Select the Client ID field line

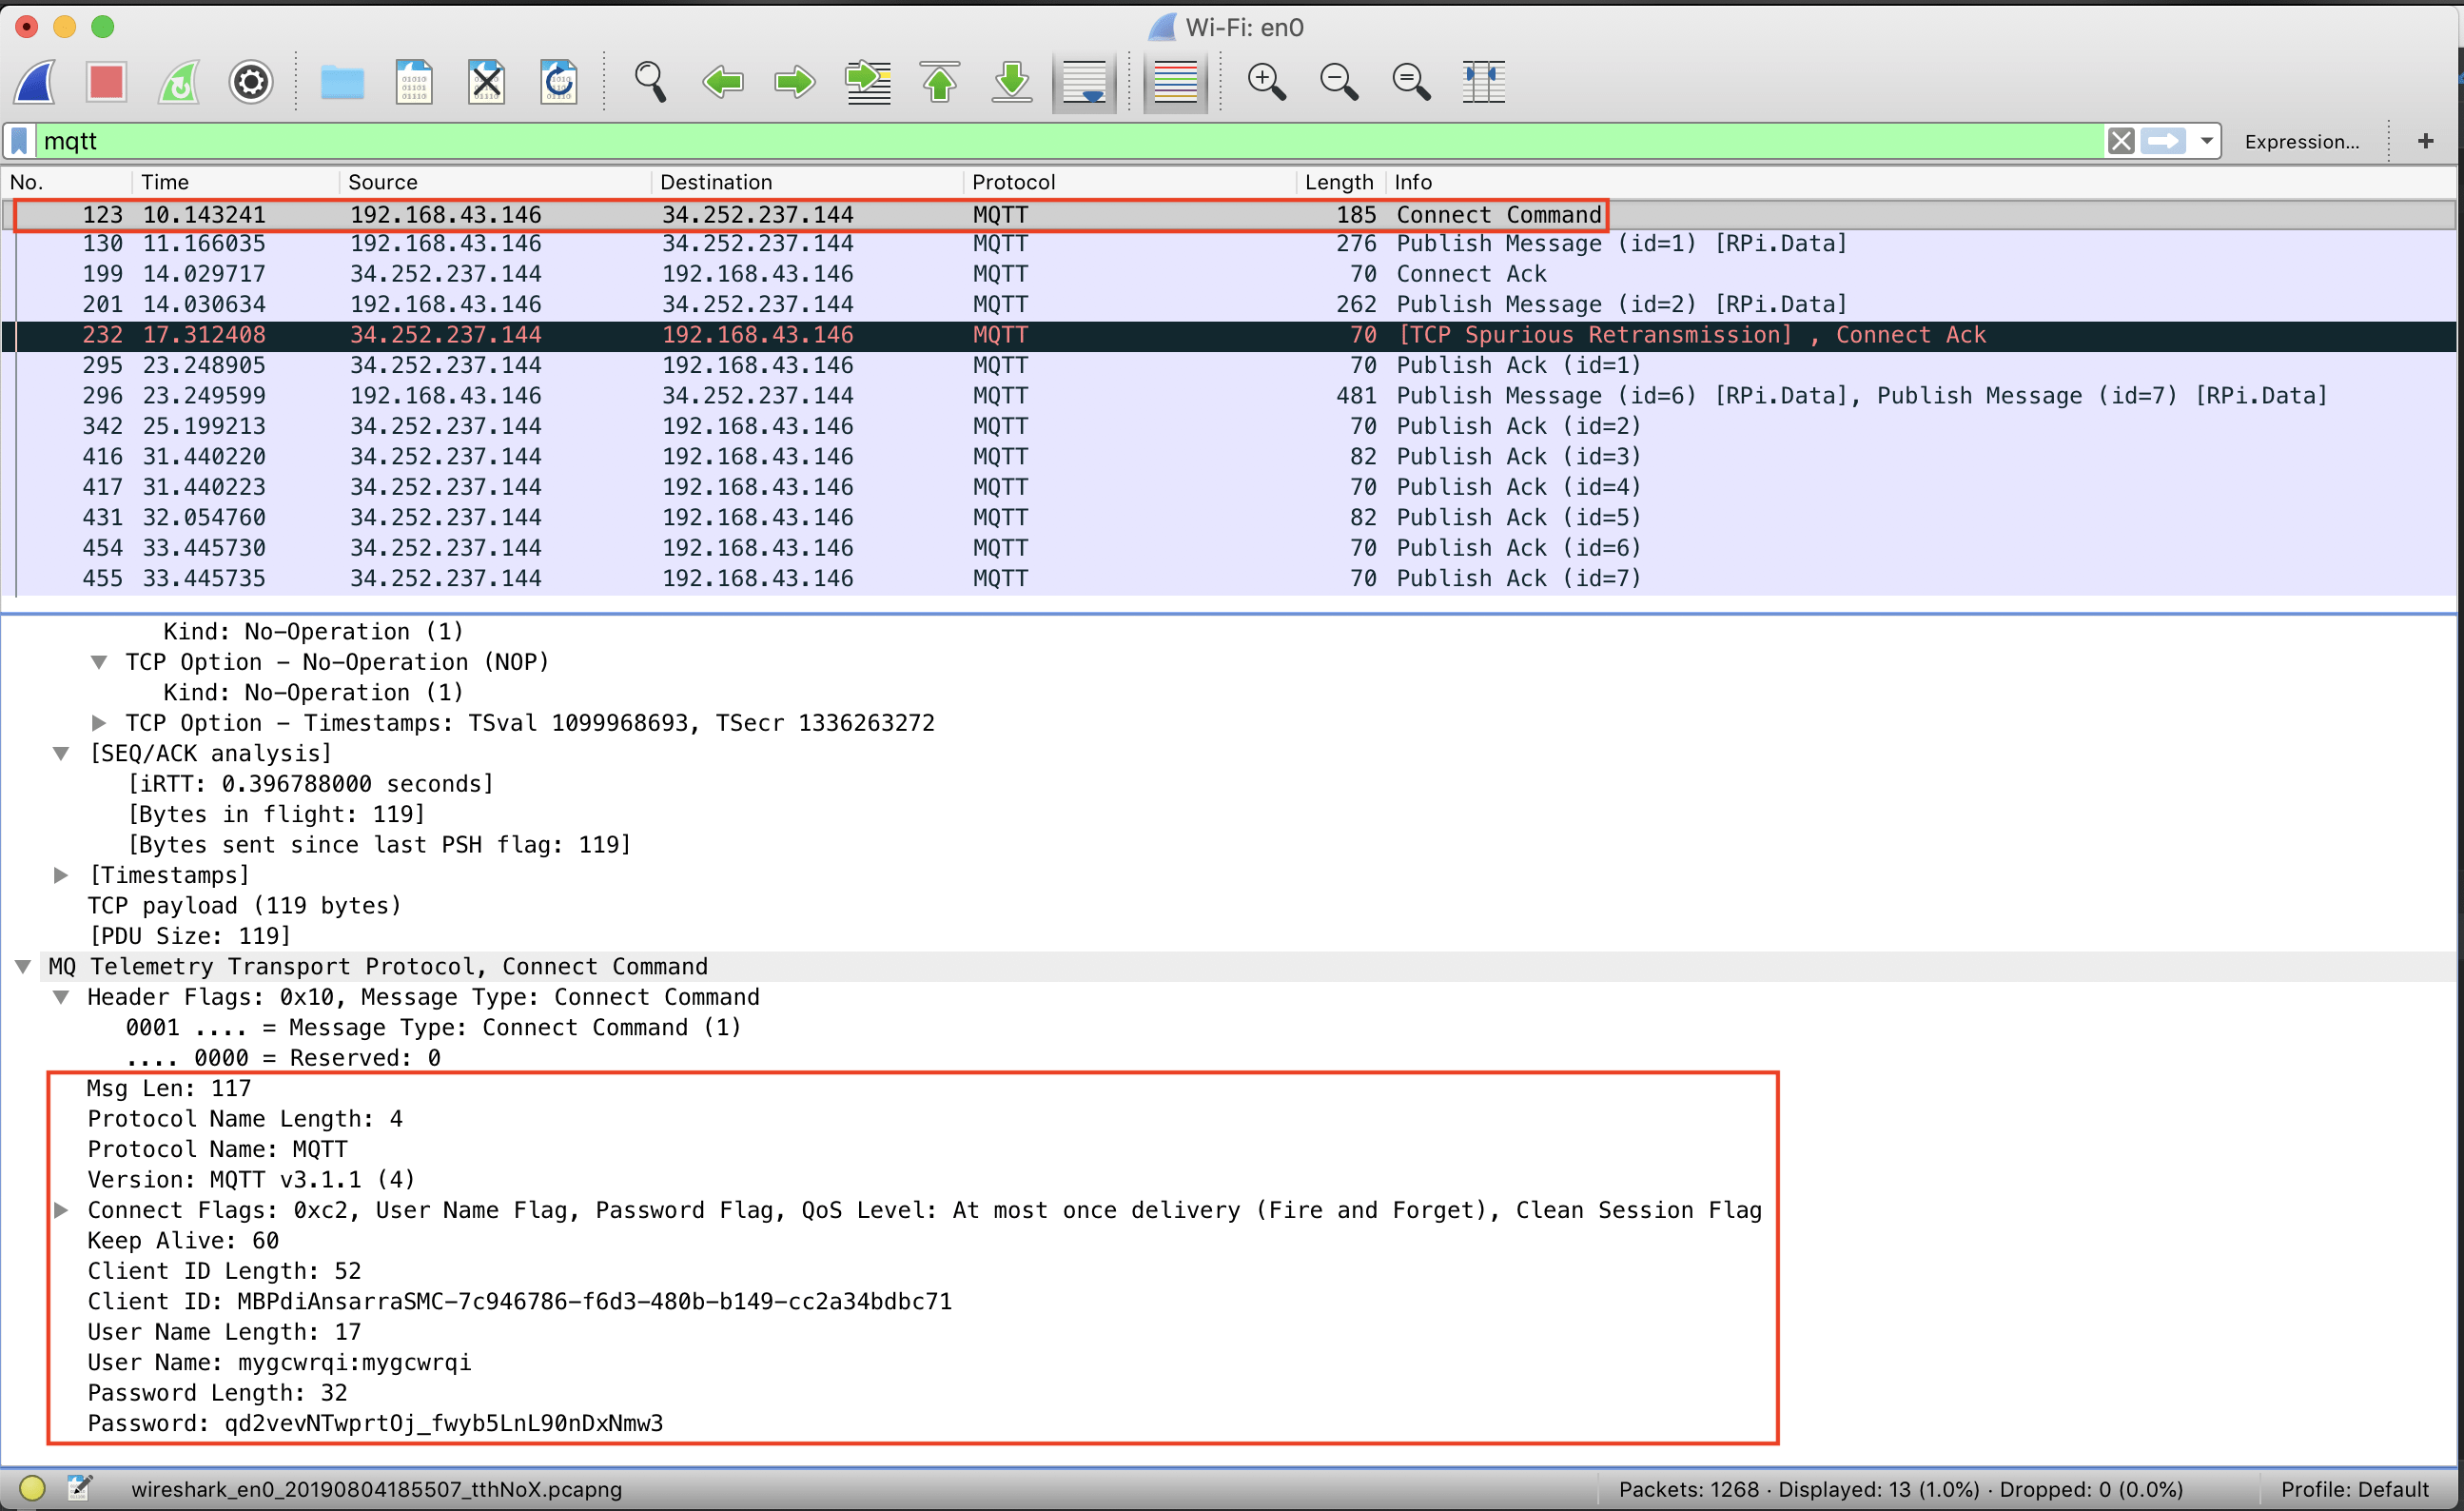point(520,1302)
